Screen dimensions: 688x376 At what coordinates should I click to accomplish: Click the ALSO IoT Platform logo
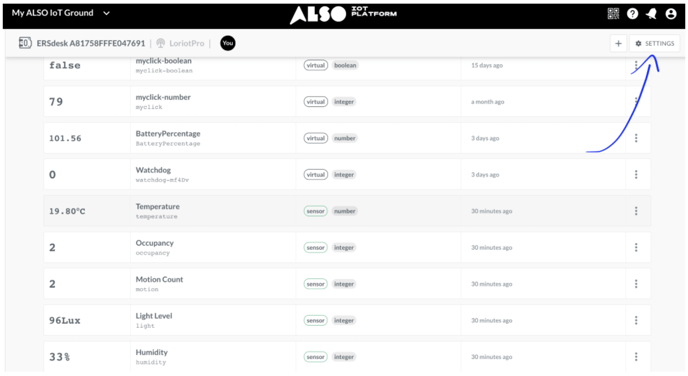tap(343, 14)
